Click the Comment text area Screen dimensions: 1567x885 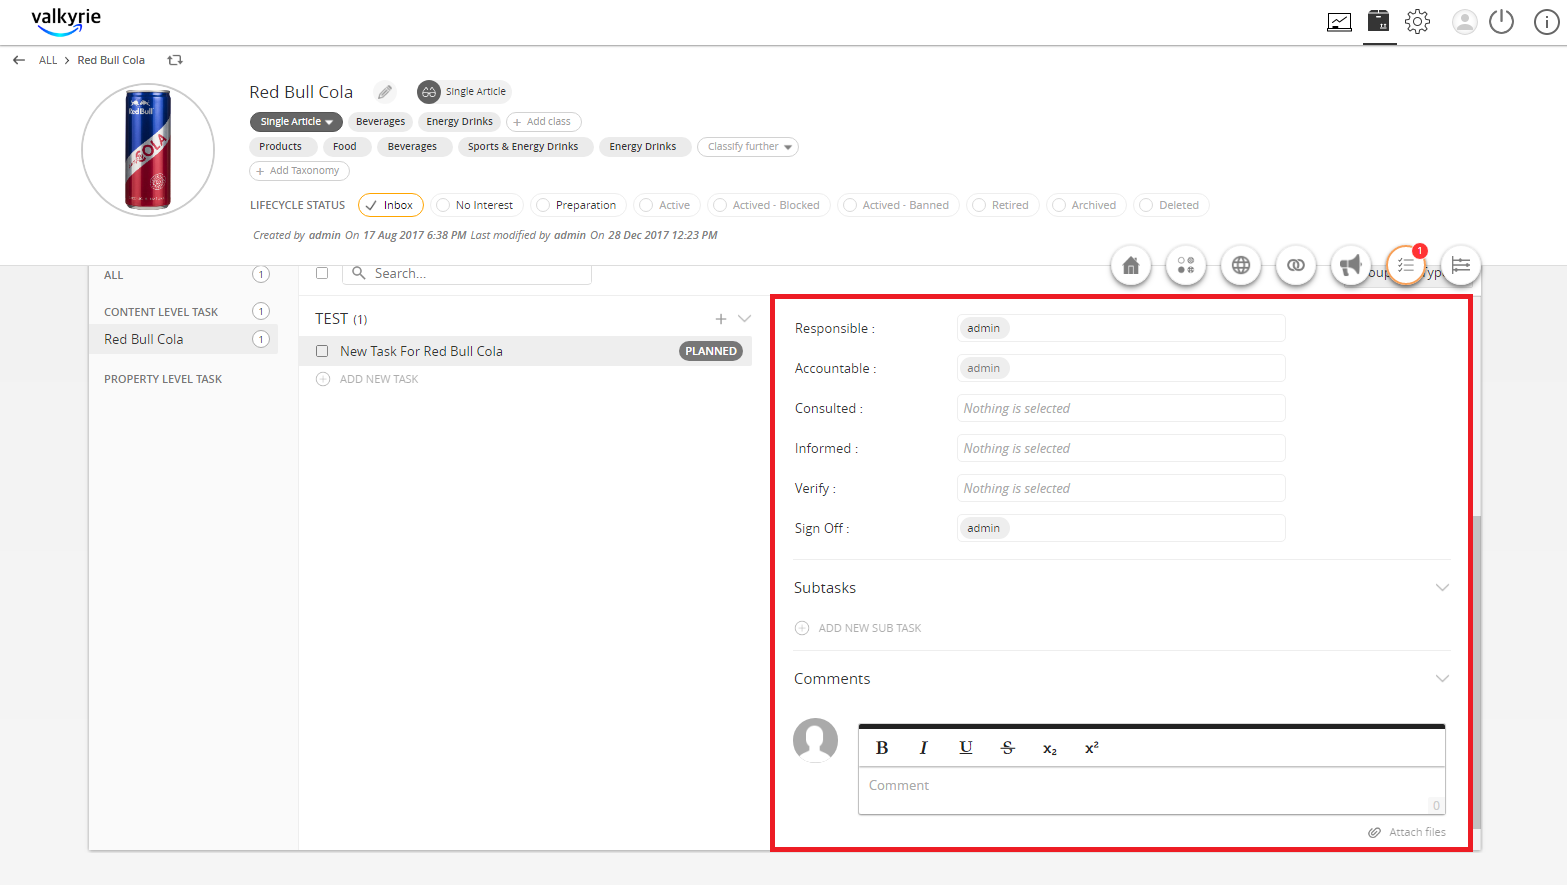(x=1152, y=791)
